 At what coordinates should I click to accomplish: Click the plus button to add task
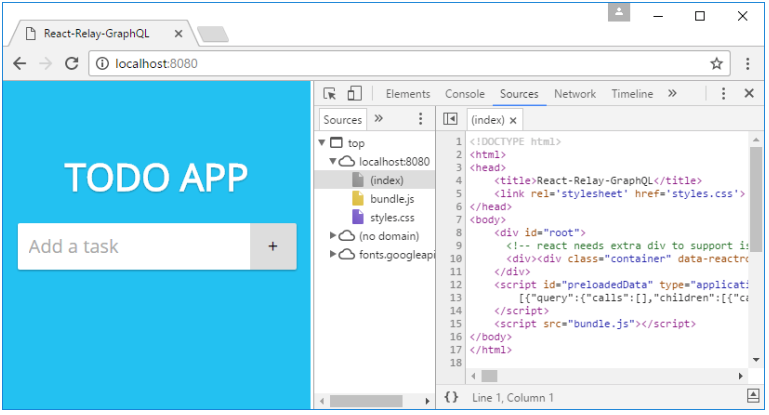click(273, 246)
